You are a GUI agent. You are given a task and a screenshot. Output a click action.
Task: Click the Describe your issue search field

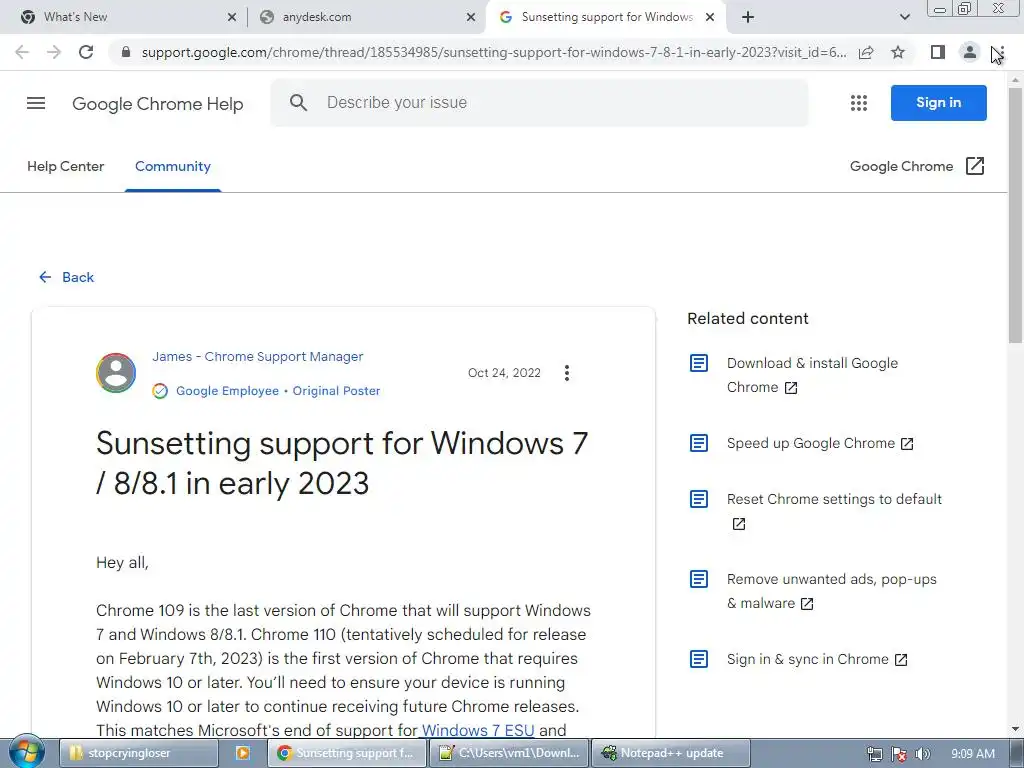tap(539, 103)
